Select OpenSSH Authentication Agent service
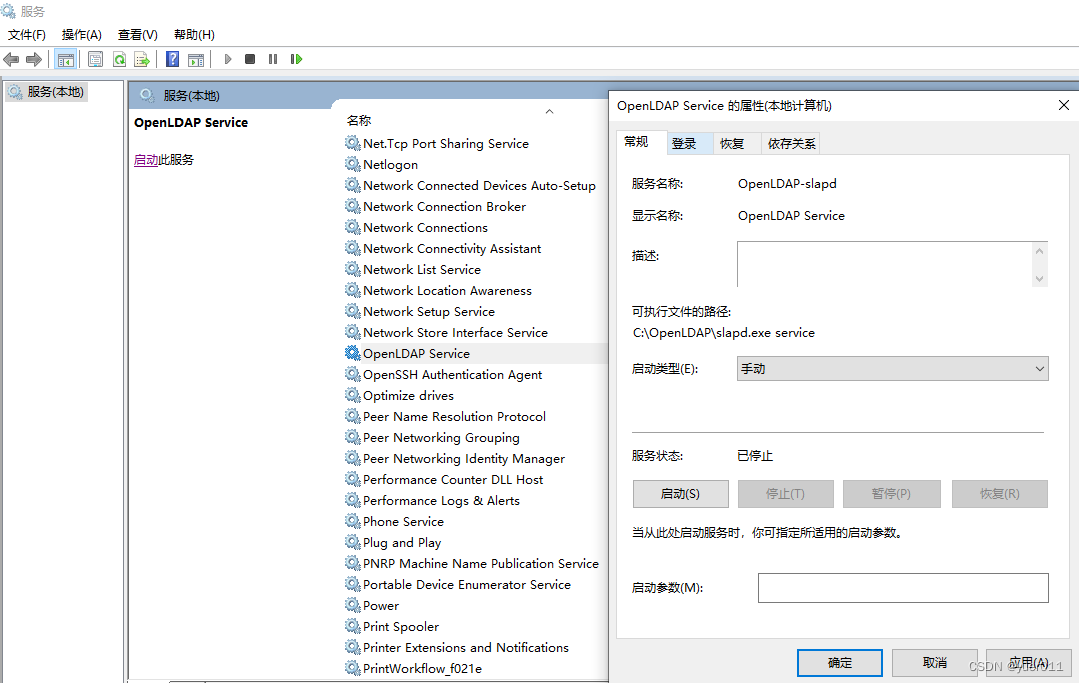The width and height of the screenshot is (1079, 683). pyautogui.click(x=452, y=374)
